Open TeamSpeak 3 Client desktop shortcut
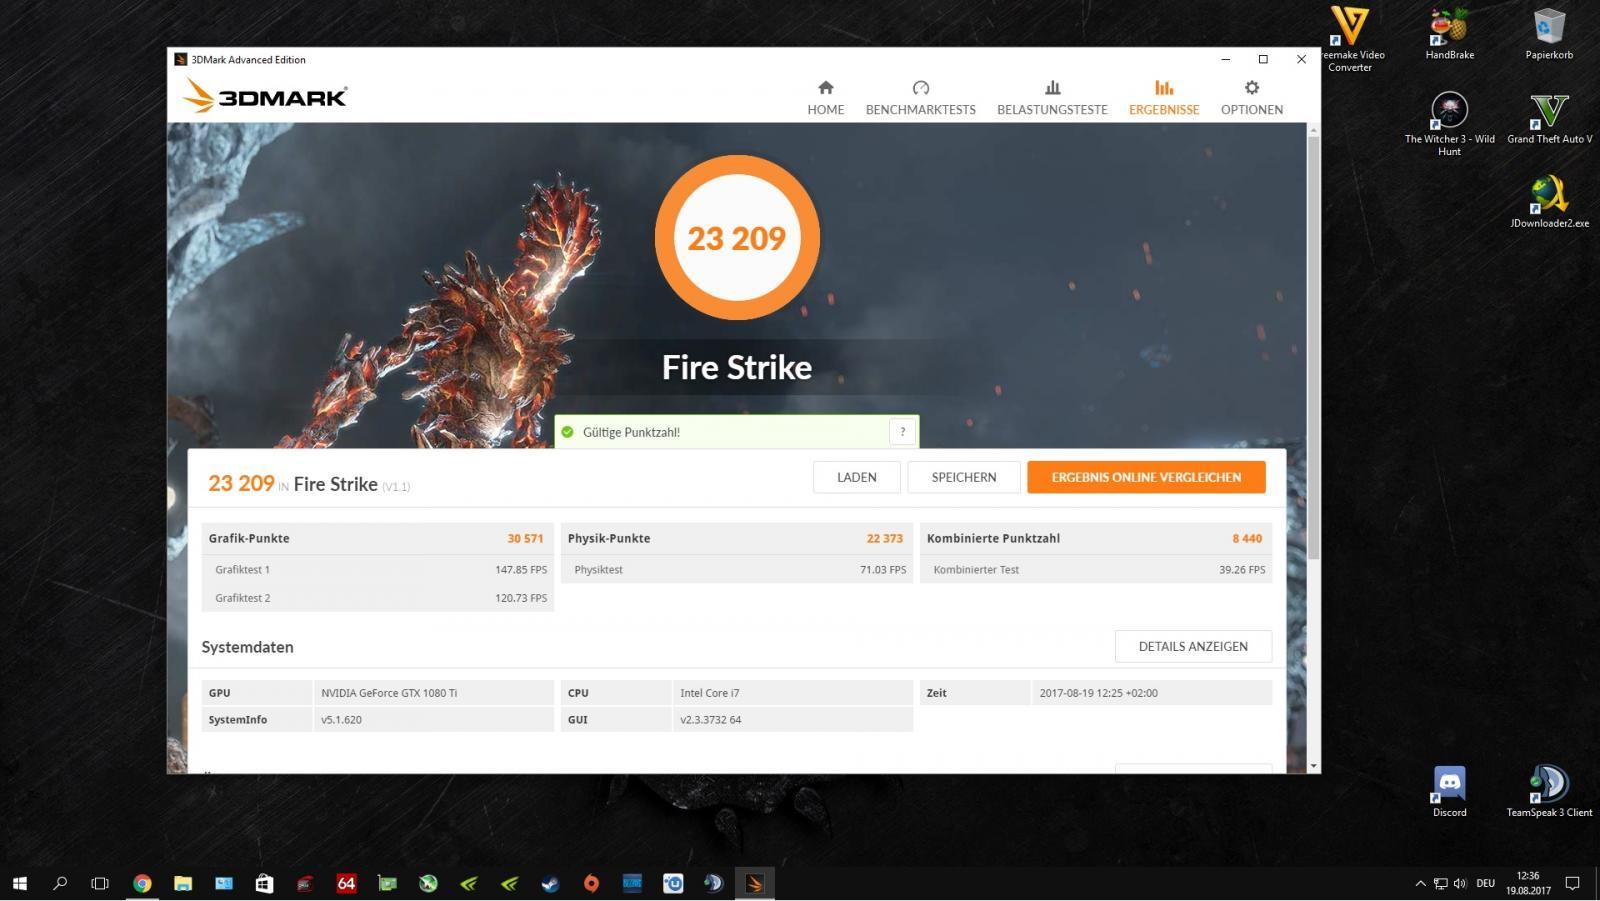Viewport: 1600px width, 901px height. pyautogui.click(x=1549, y=792)
